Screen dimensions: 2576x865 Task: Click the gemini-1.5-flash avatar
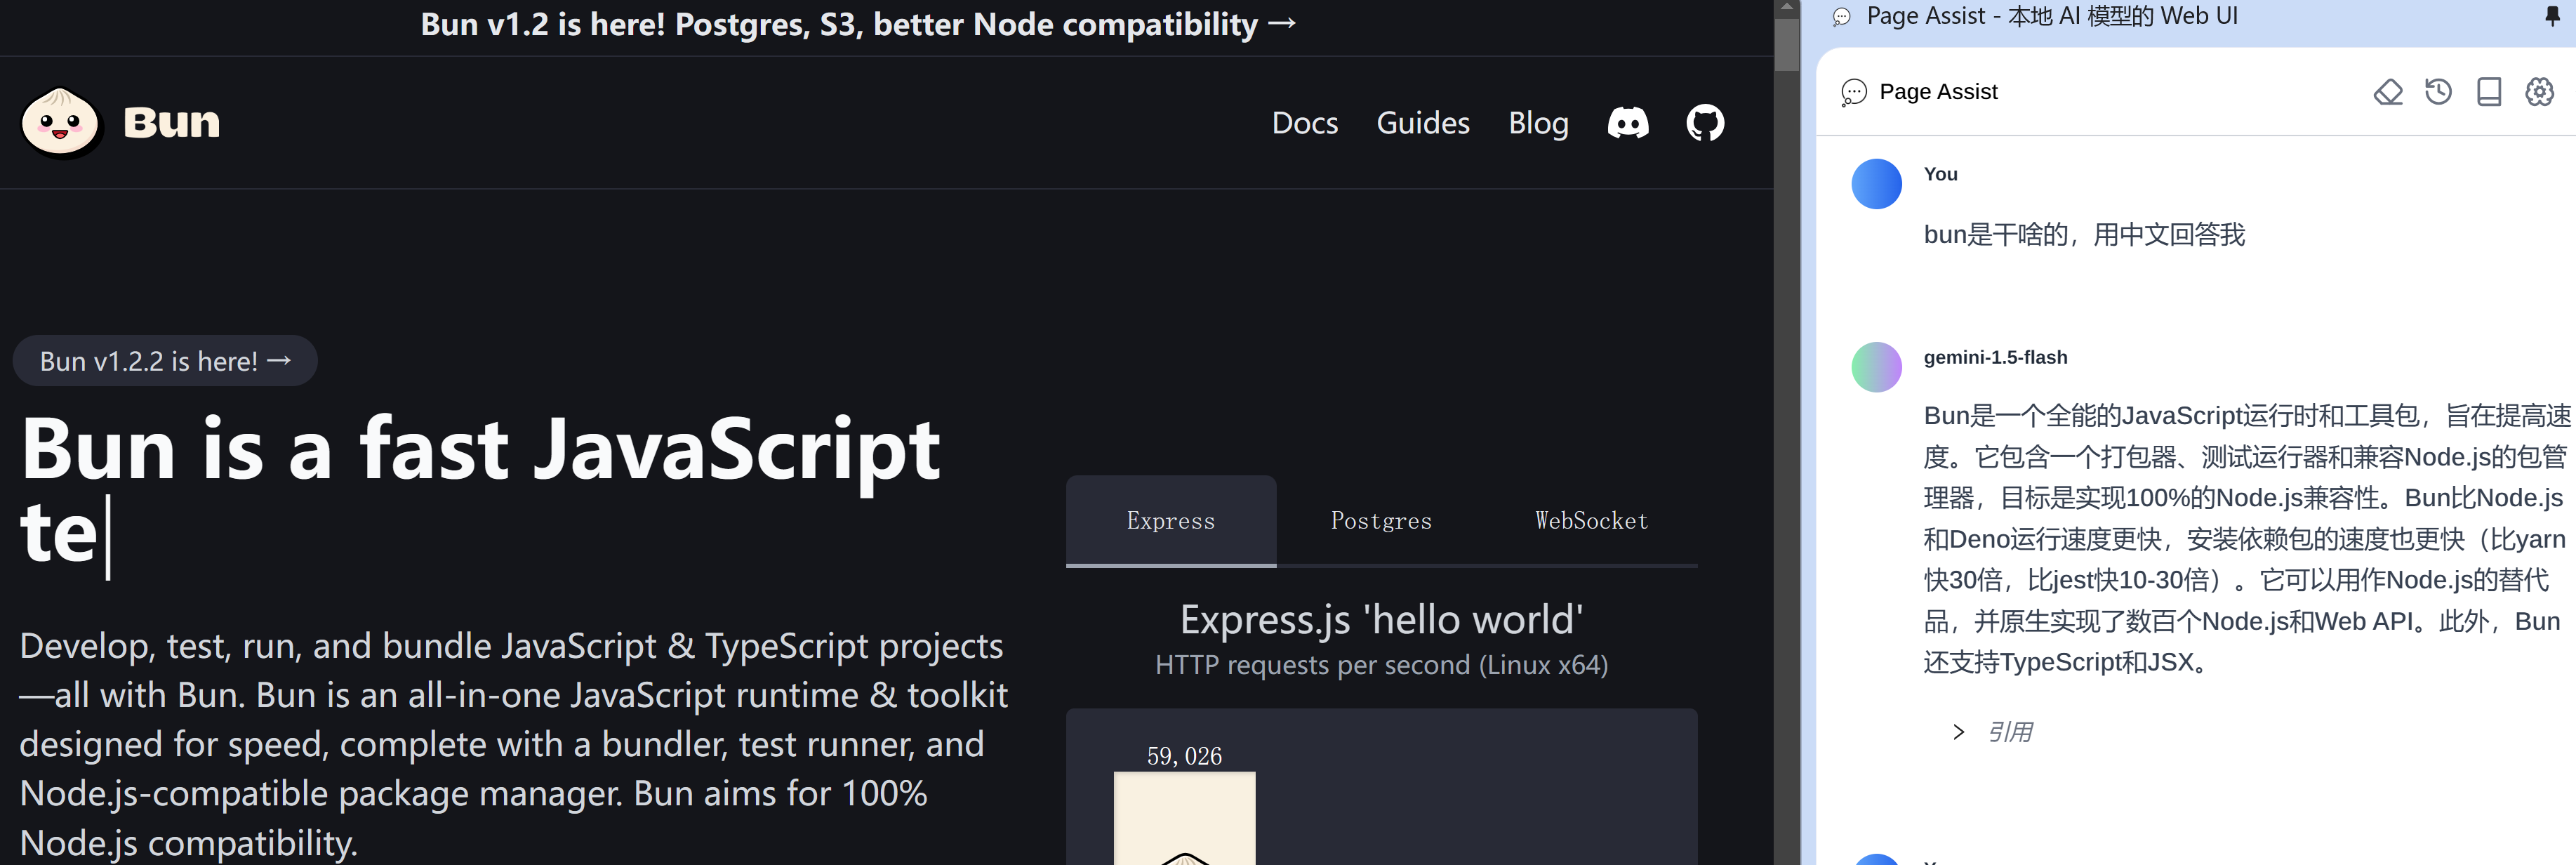tap(1876, 367)
